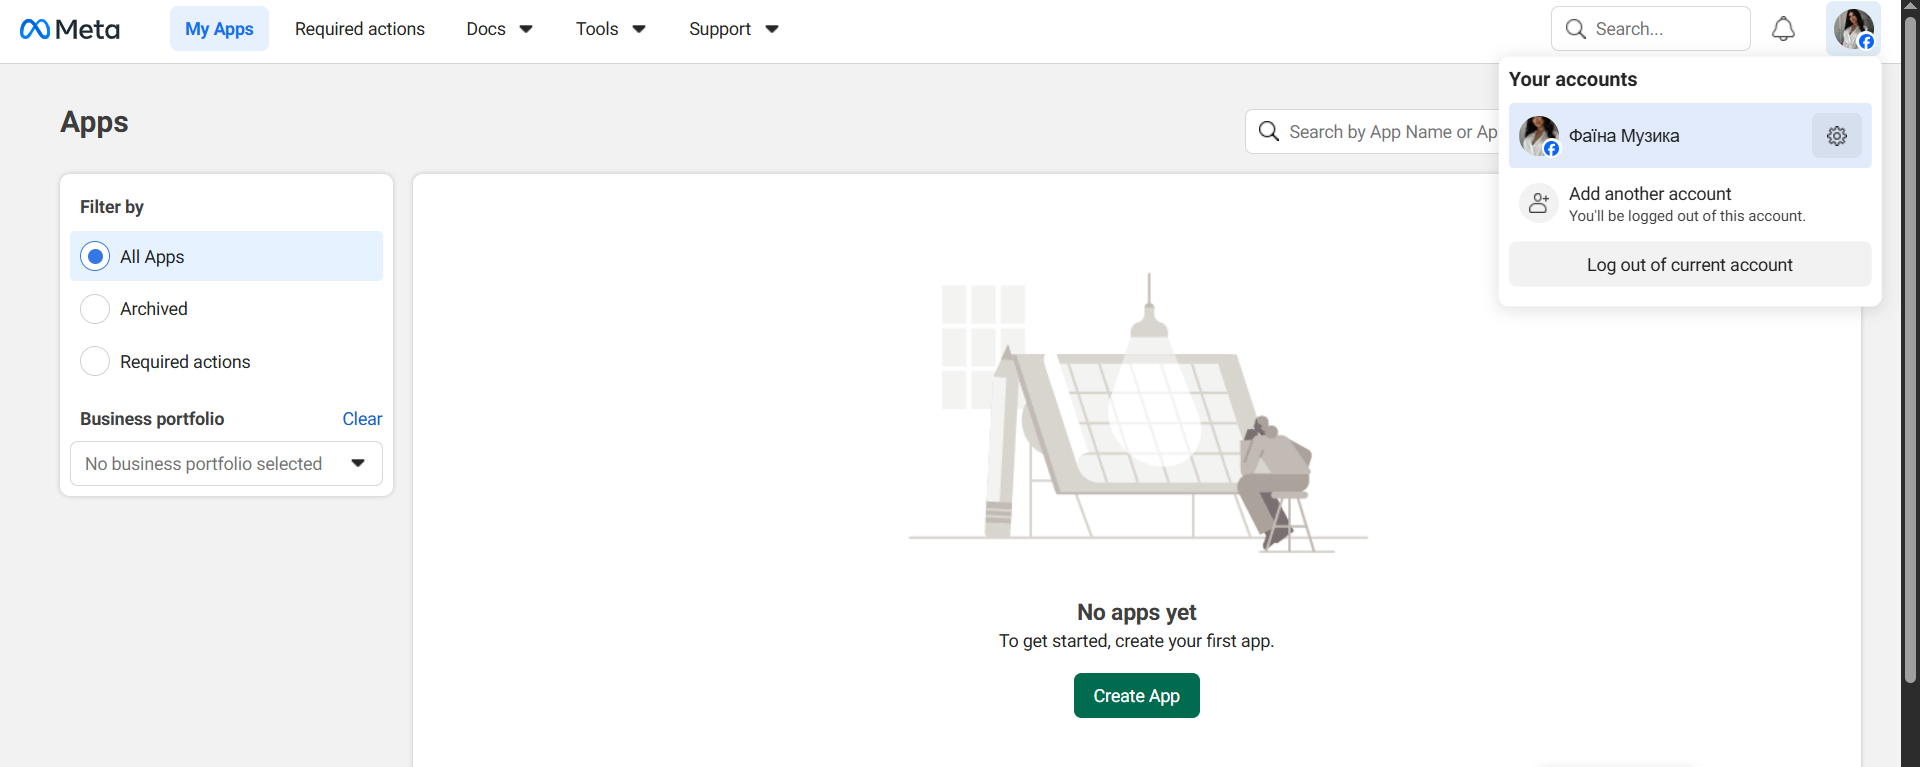This screenshot has width=1920, height=767.
Task: Open Required actions in top navigation
Action: click(x=360, y=29)
